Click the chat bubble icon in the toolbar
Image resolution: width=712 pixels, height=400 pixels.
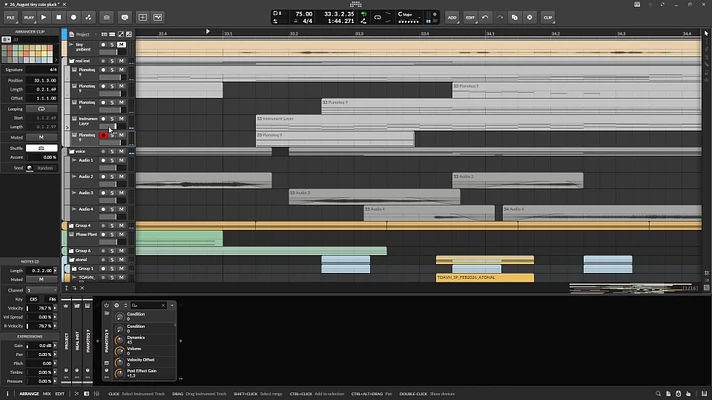[x=125, y=17]
